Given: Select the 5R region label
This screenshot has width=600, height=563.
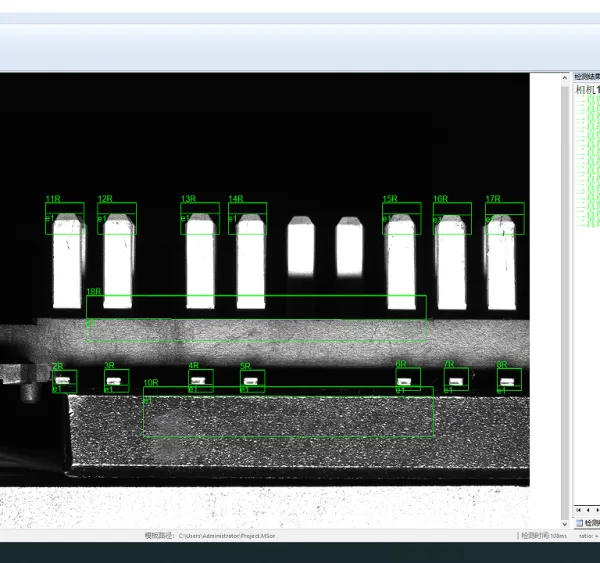Looking at the screenshot, I should tap(245, 366).
